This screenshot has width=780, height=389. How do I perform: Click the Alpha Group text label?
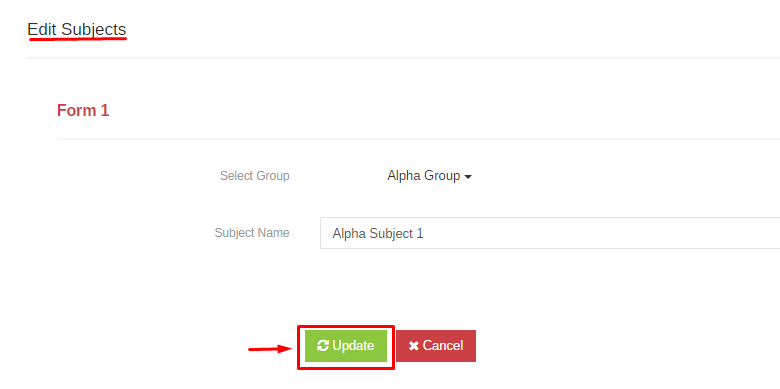tap(424, 176)
